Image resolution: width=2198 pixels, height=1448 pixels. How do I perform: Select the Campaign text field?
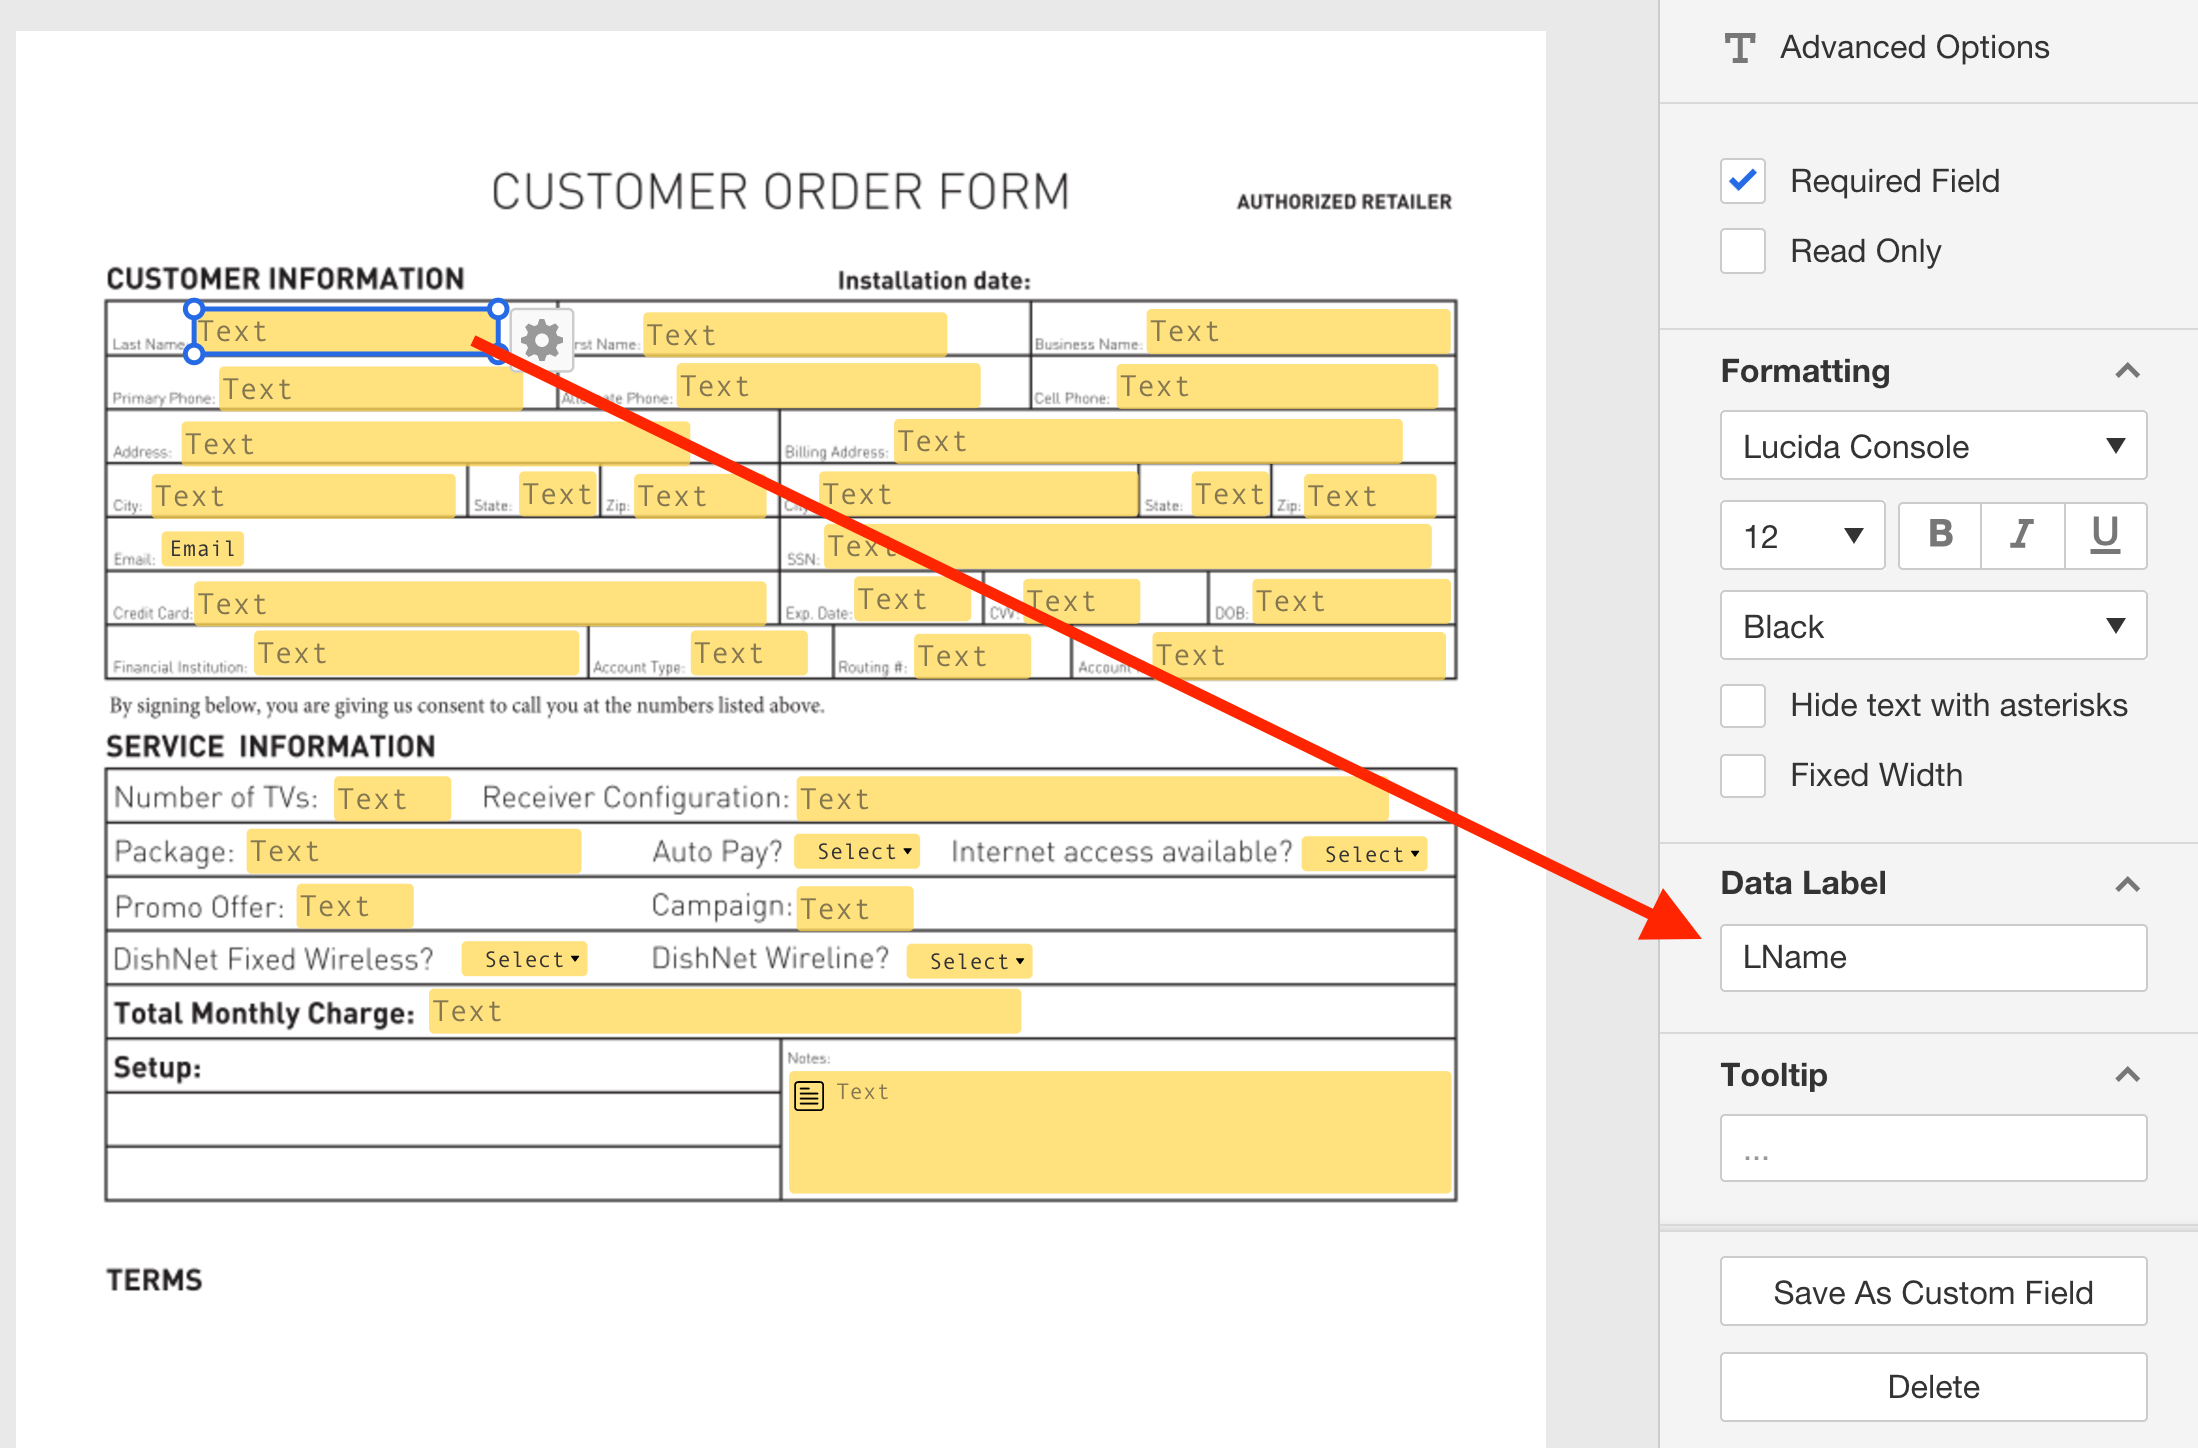855,909
